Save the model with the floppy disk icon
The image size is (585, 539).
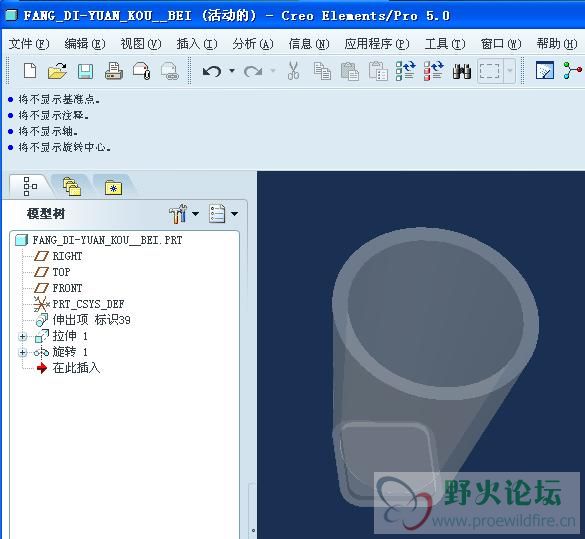click(x=85, y=71)
